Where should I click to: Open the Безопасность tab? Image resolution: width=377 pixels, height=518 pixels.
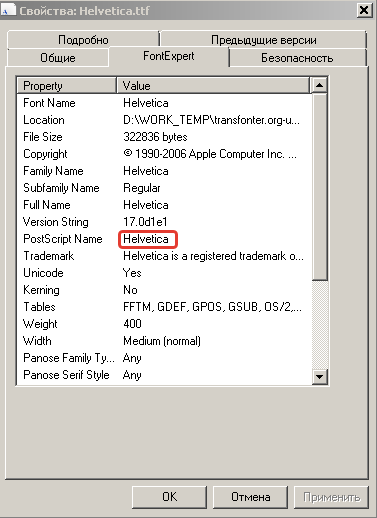(297, 58)
